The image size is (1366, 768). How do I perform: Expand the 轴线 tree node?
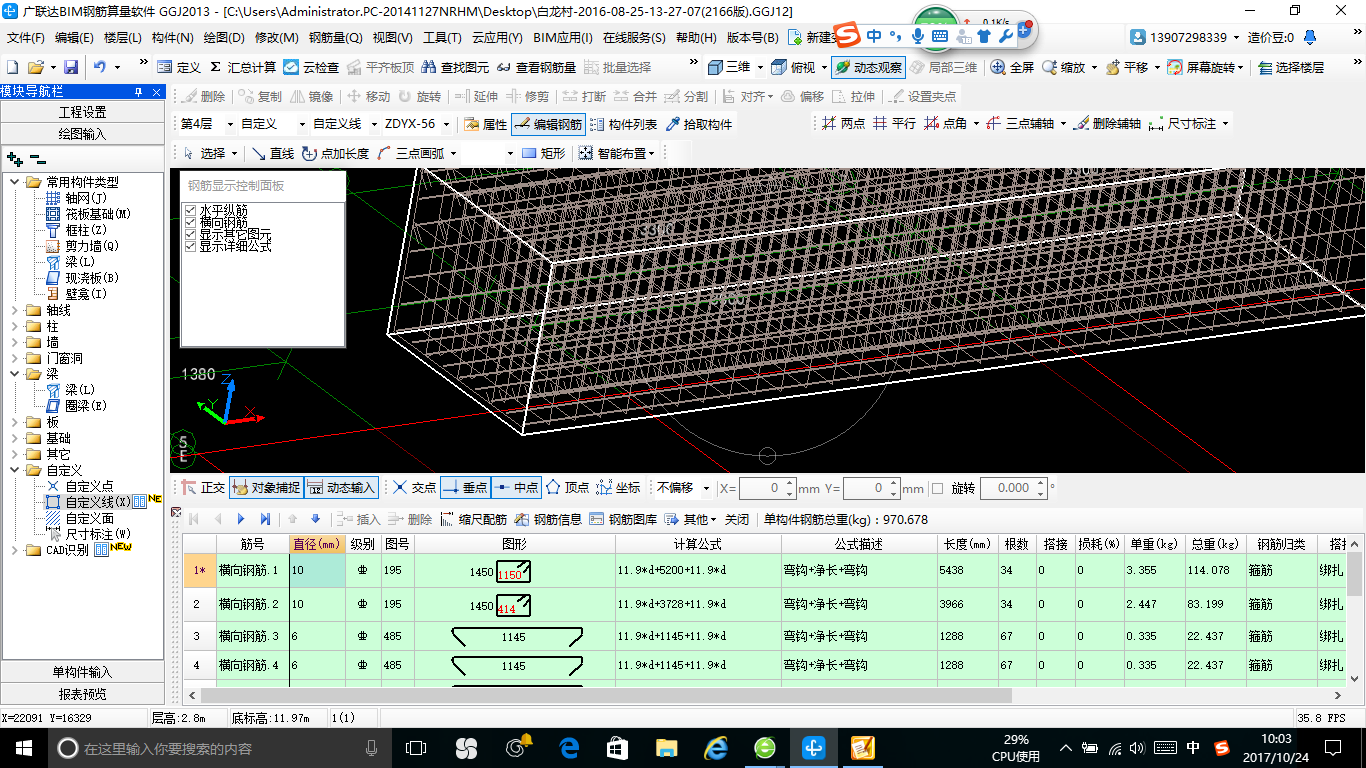15,310
